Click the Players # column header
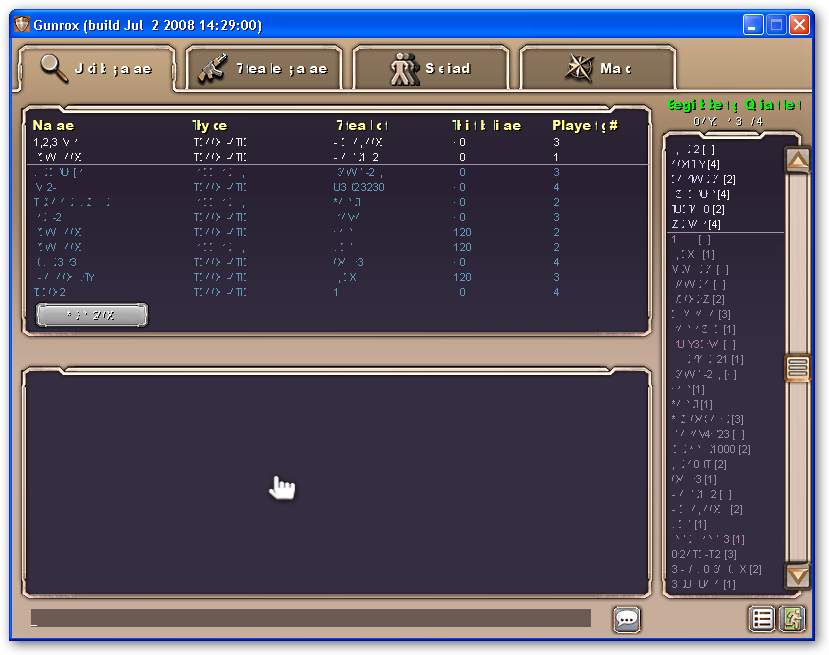This screenshot has height=655, width=829. coord(585,126)
